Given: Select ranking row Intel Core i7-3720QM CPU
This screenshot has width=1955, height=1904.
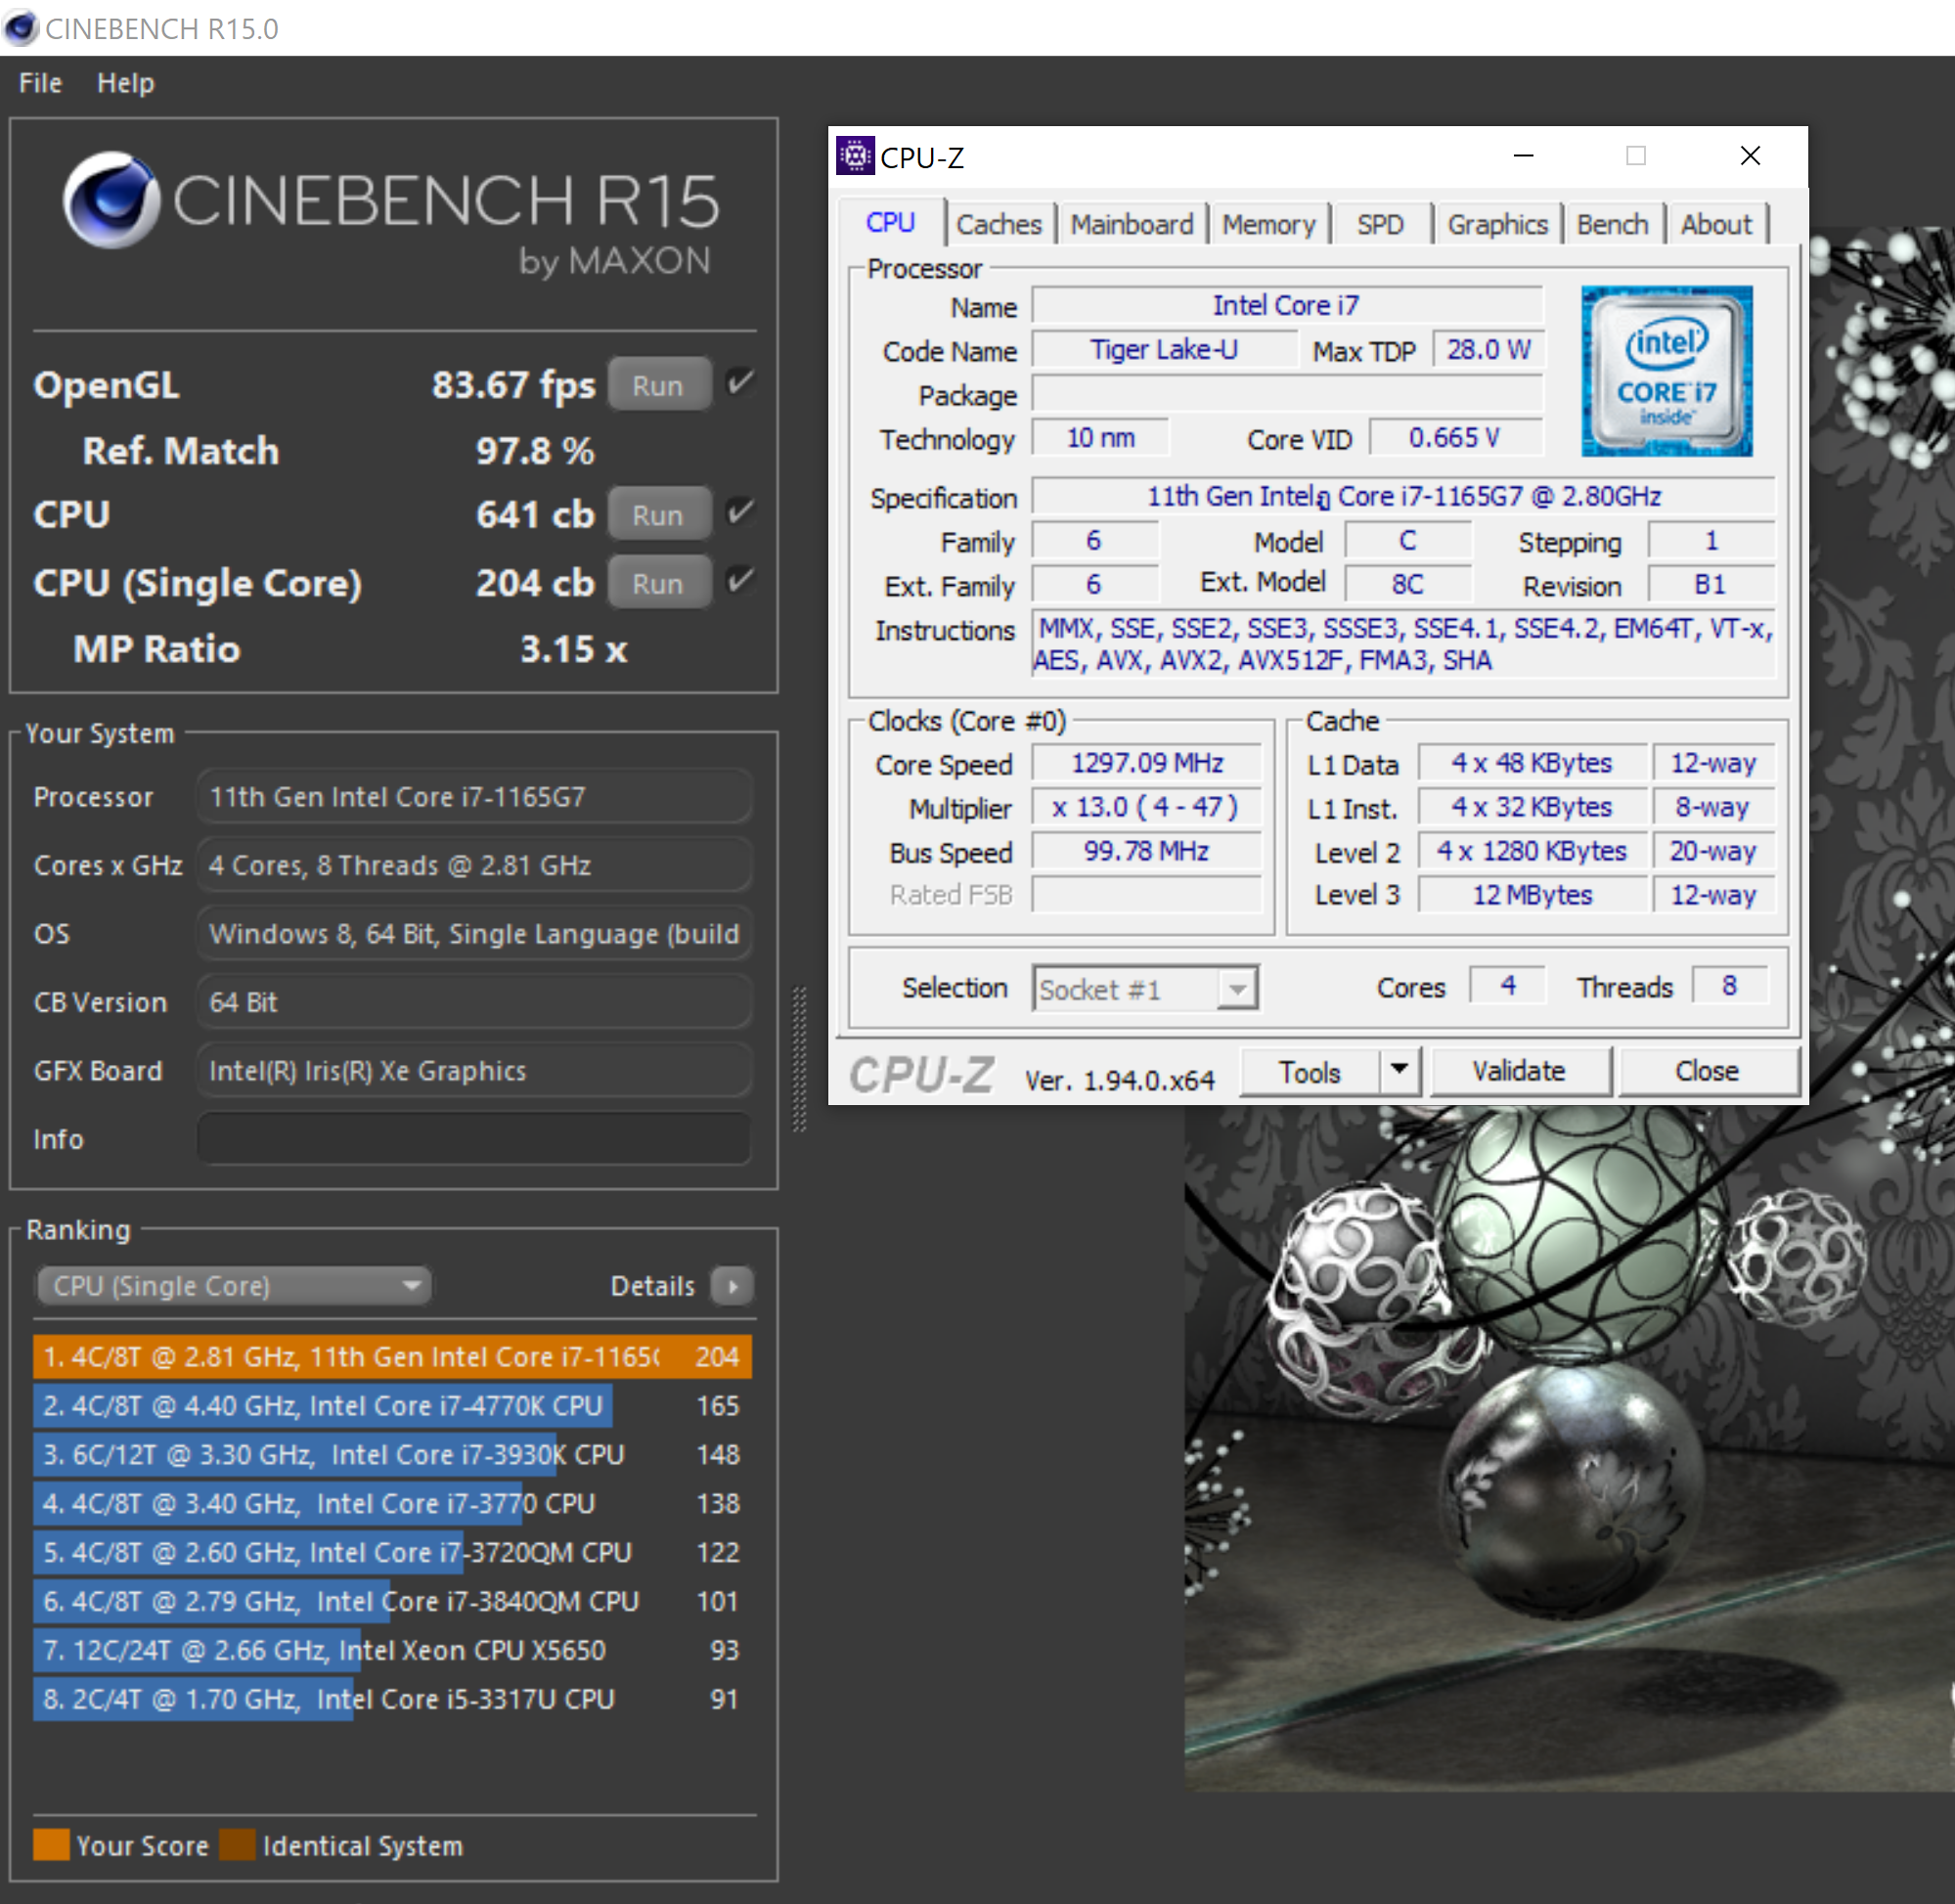Looking at the screenshot, I should tap(392, 1553).
